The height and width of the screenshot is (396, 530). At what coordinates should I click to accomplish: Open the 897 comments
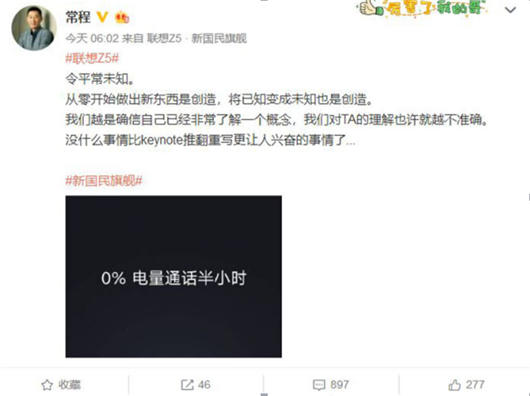340,385
